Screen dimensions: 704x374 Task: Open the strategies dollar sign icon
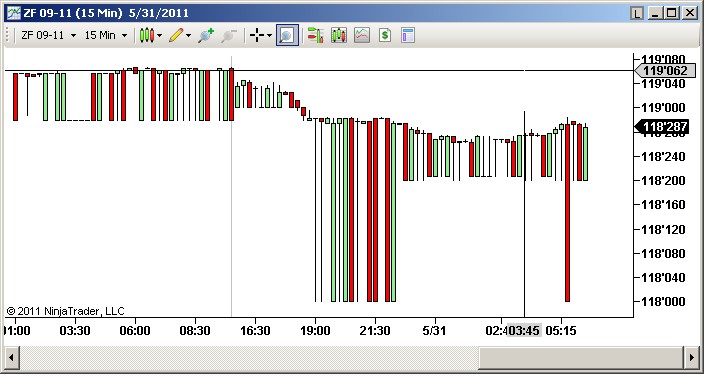click(x=385, y=35)
